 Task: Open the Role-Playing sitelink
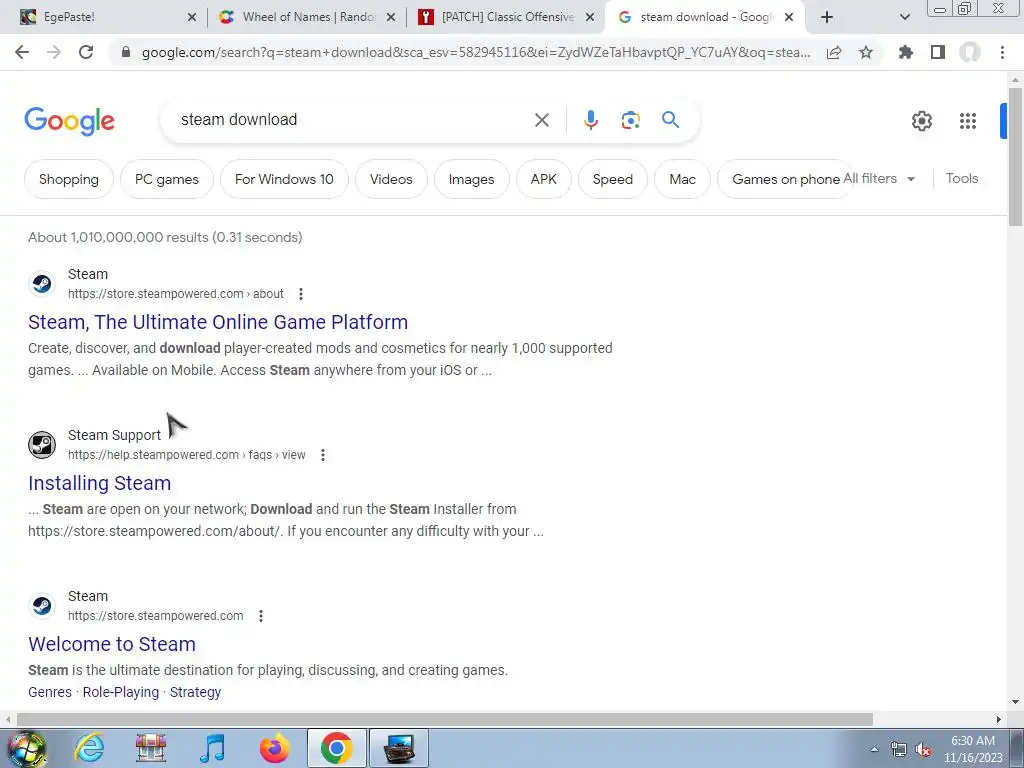click(121, 692)
